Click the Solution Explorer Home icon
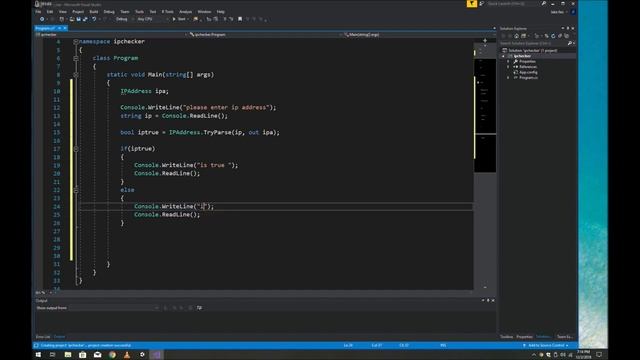 [516, 36]
